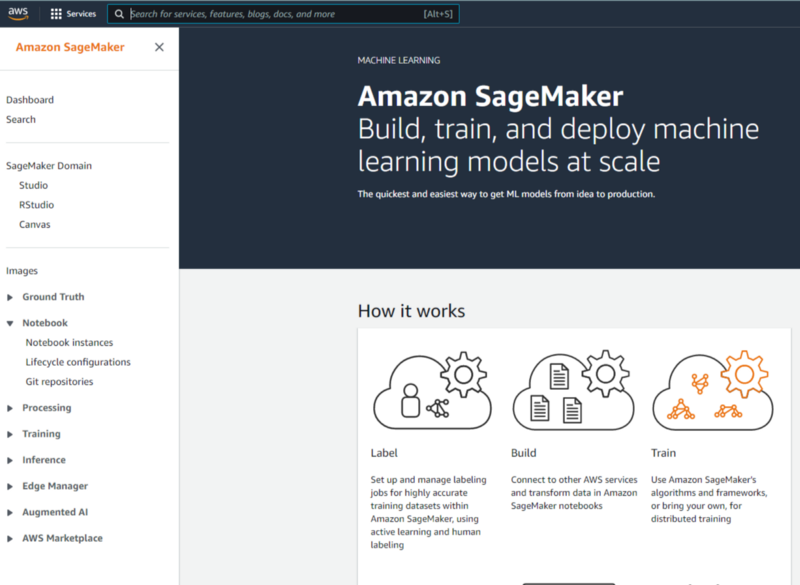The image size is (800, 585).
Task: Expand the Inference section arrow
Action: [10, 460]
